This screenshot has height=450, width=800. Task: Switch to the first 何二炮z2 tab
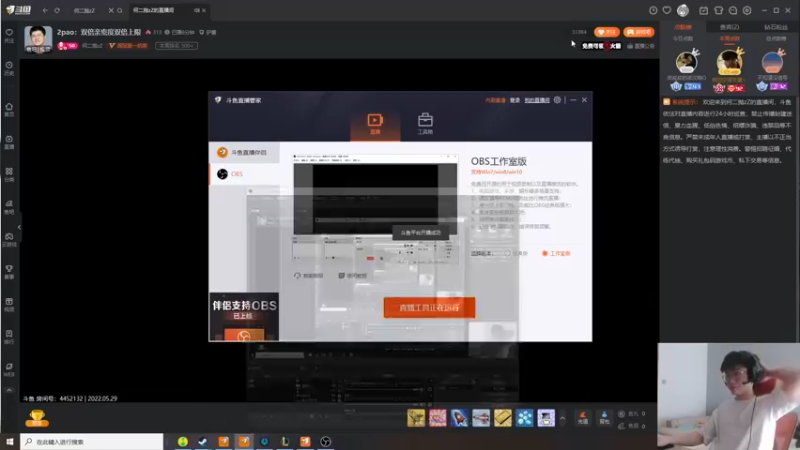[x=84, y=10]
